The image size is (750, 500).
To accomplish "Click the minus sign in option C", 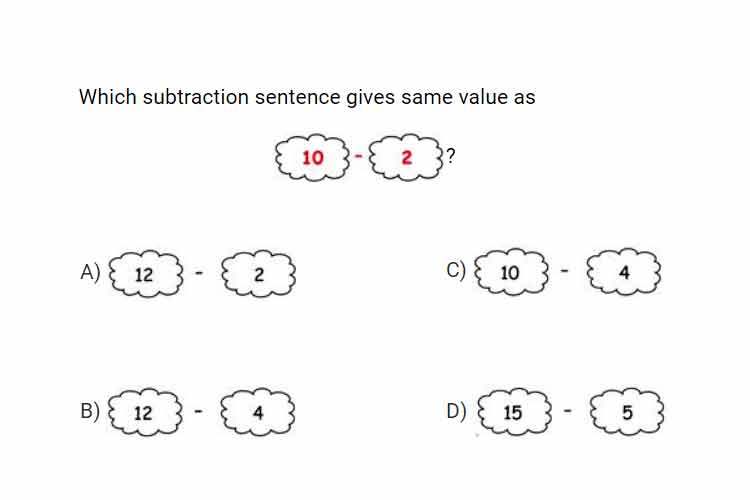I will [x=564, y=271].
